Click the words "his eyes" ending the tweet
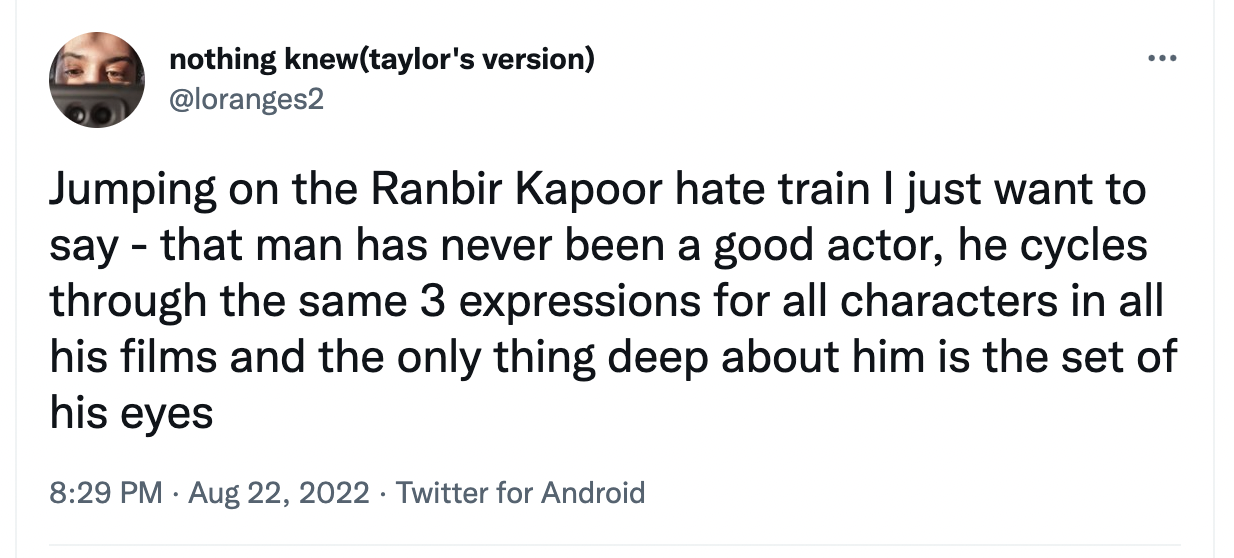The image size is (1234, 558). [x=131, y=411]
